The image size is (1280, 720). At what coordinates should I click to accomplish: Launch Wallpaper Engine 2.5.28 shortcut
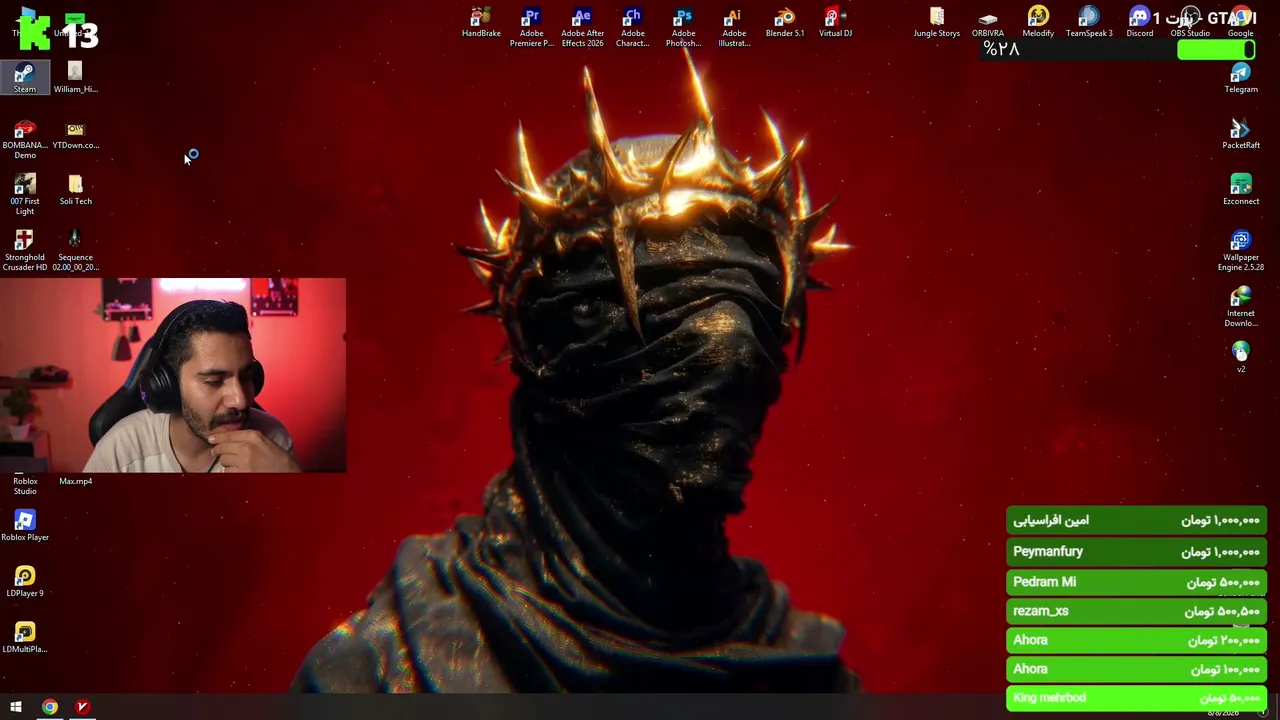[x=1241, y=251]
